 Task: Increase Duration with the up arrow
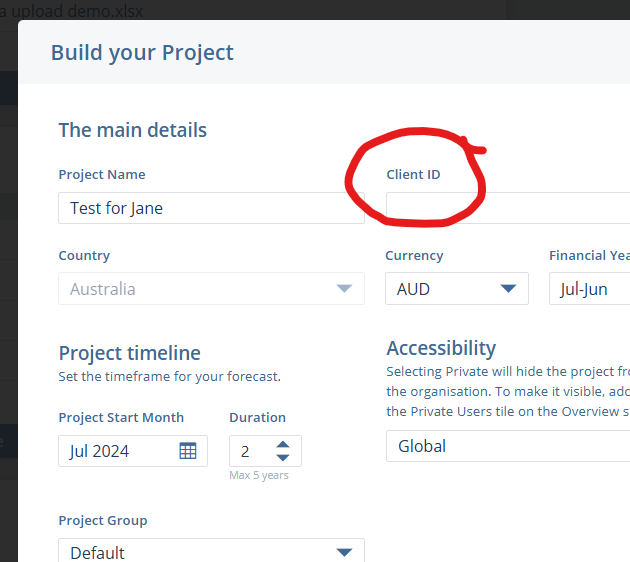[x=283, y=444]
